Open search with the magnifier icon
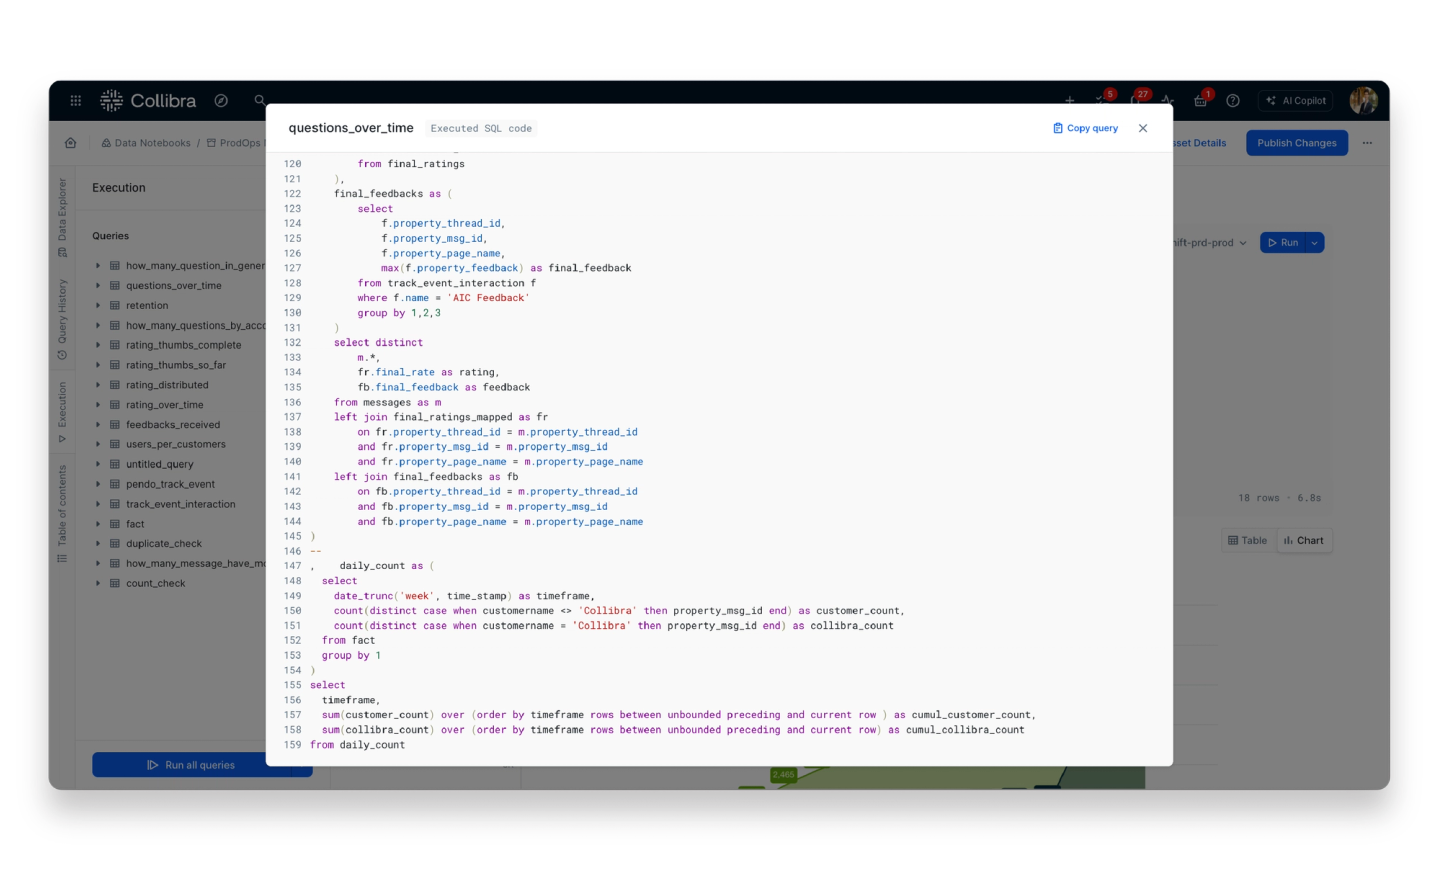 pos(260,100)
